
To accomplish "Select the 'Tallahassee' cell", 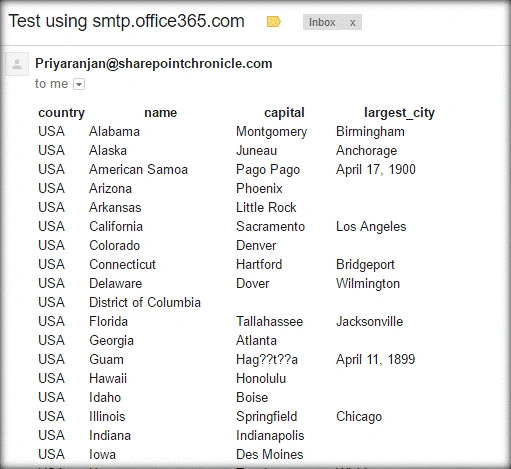I will click(x=269, y=321).
